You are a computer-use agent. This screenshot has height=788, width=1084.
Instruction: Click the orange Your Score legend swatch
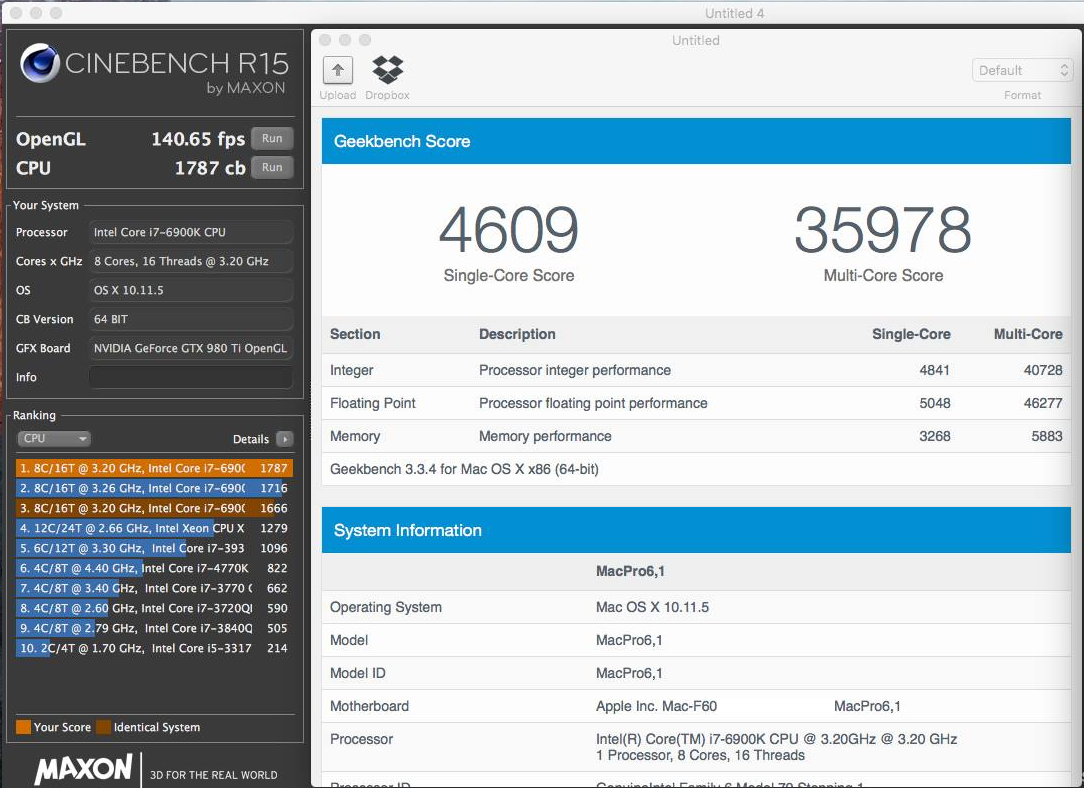(24, 726)
